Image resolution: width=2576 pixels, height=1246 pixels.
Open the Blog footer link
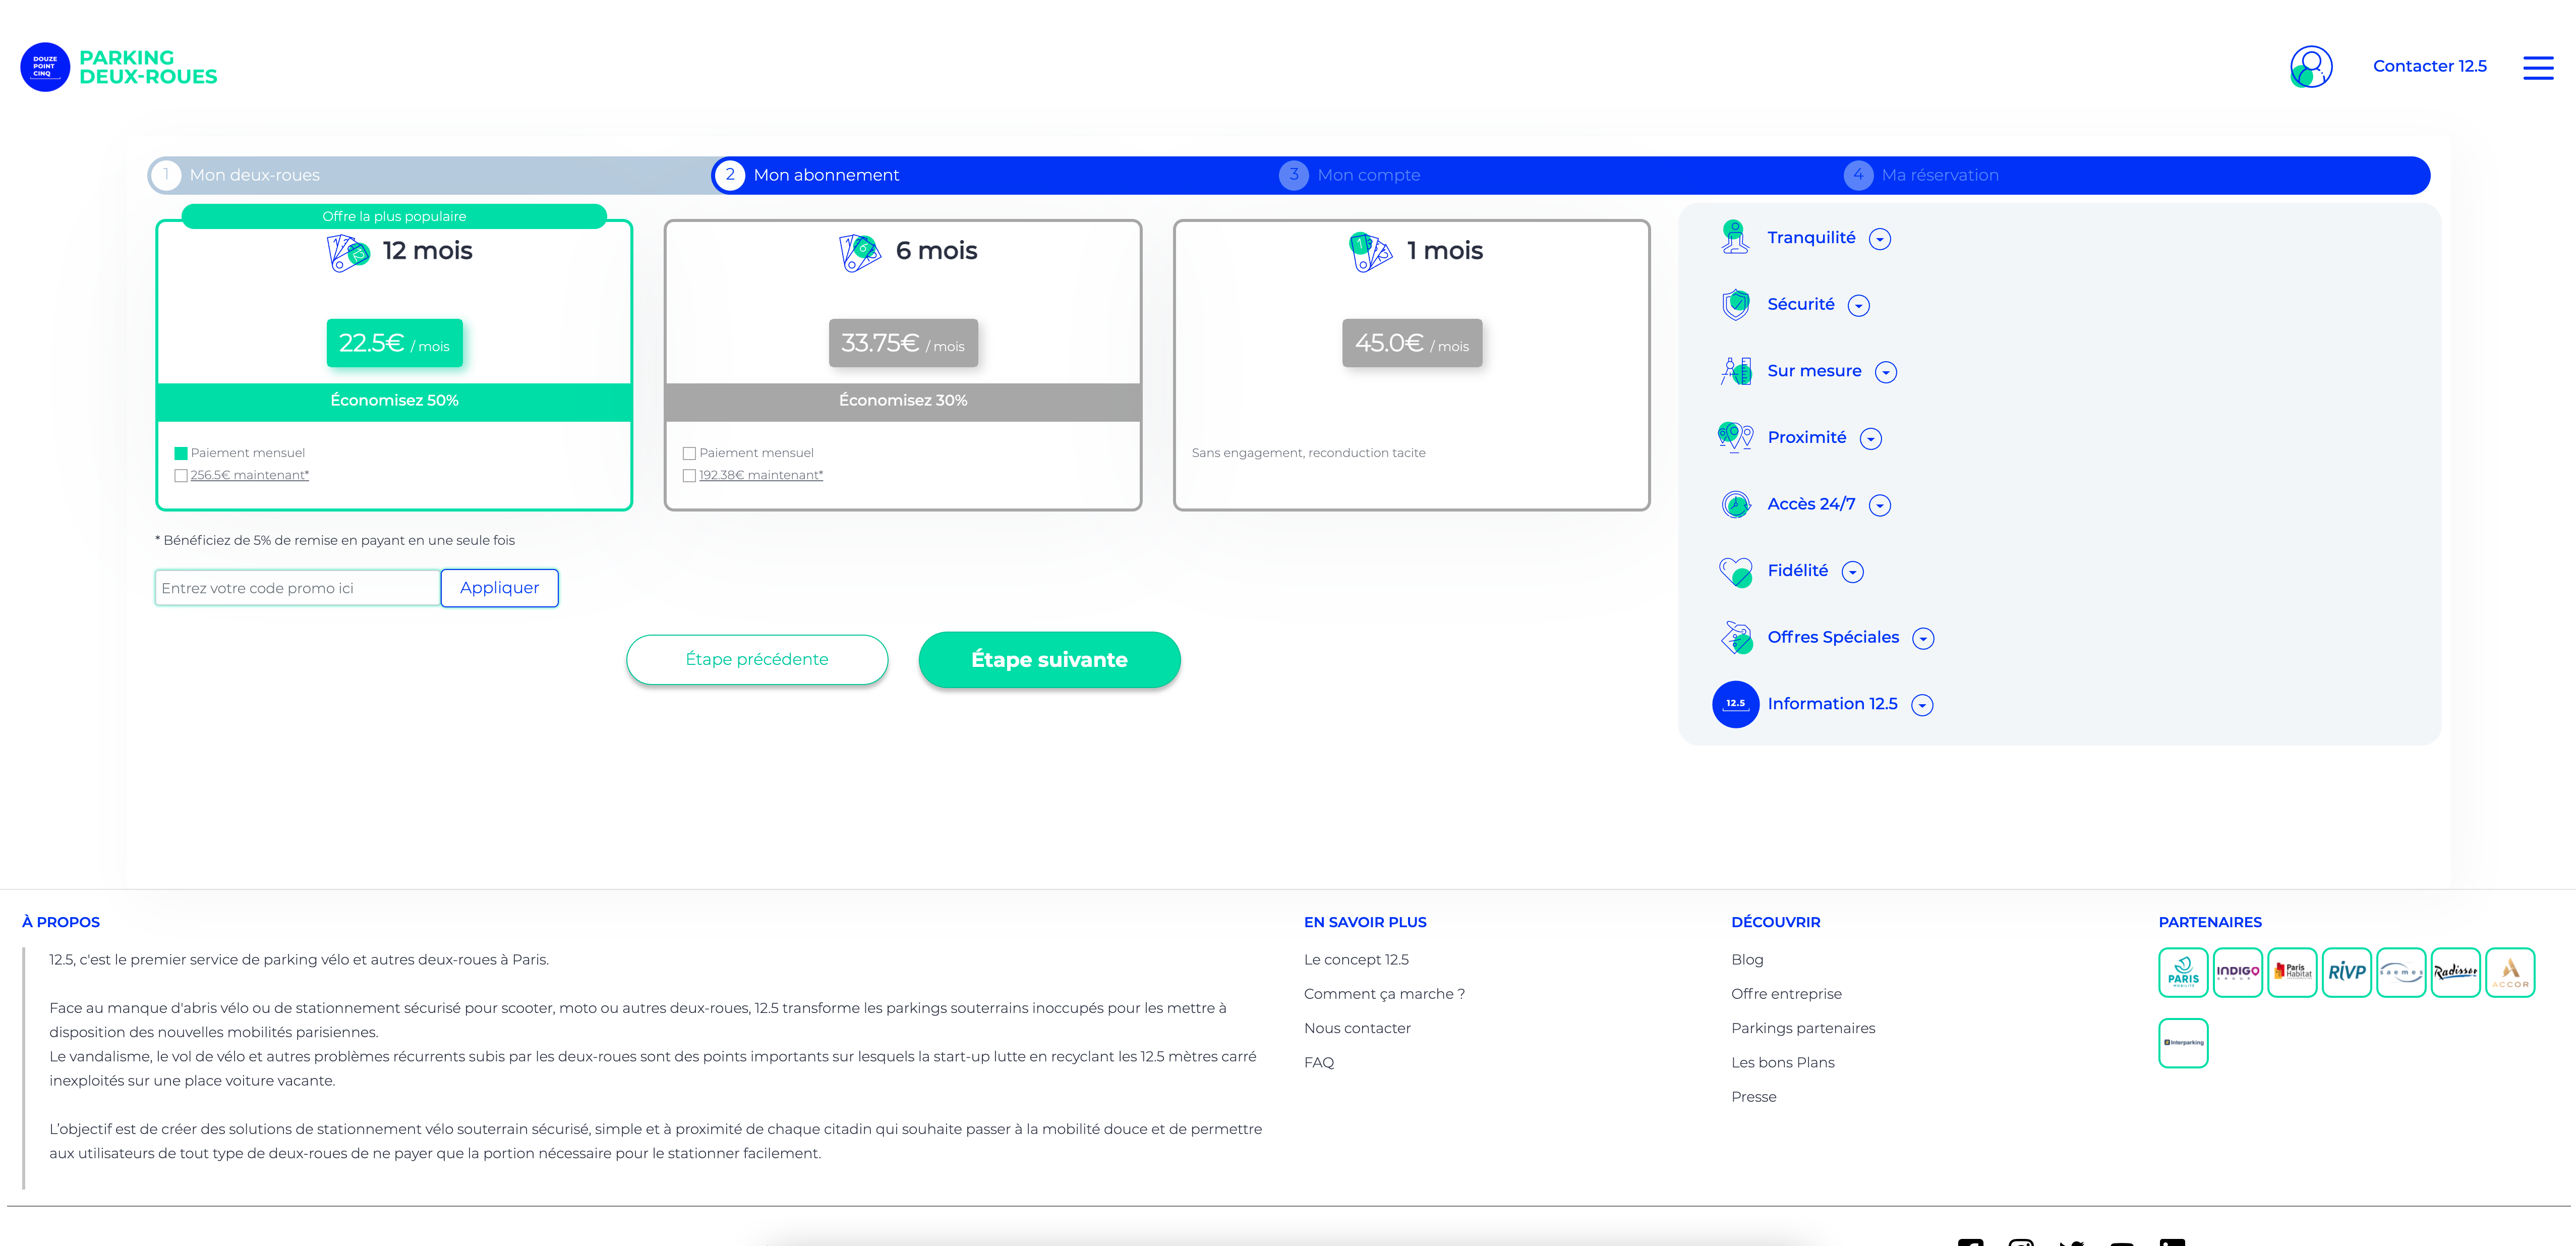coord(1747,960)
